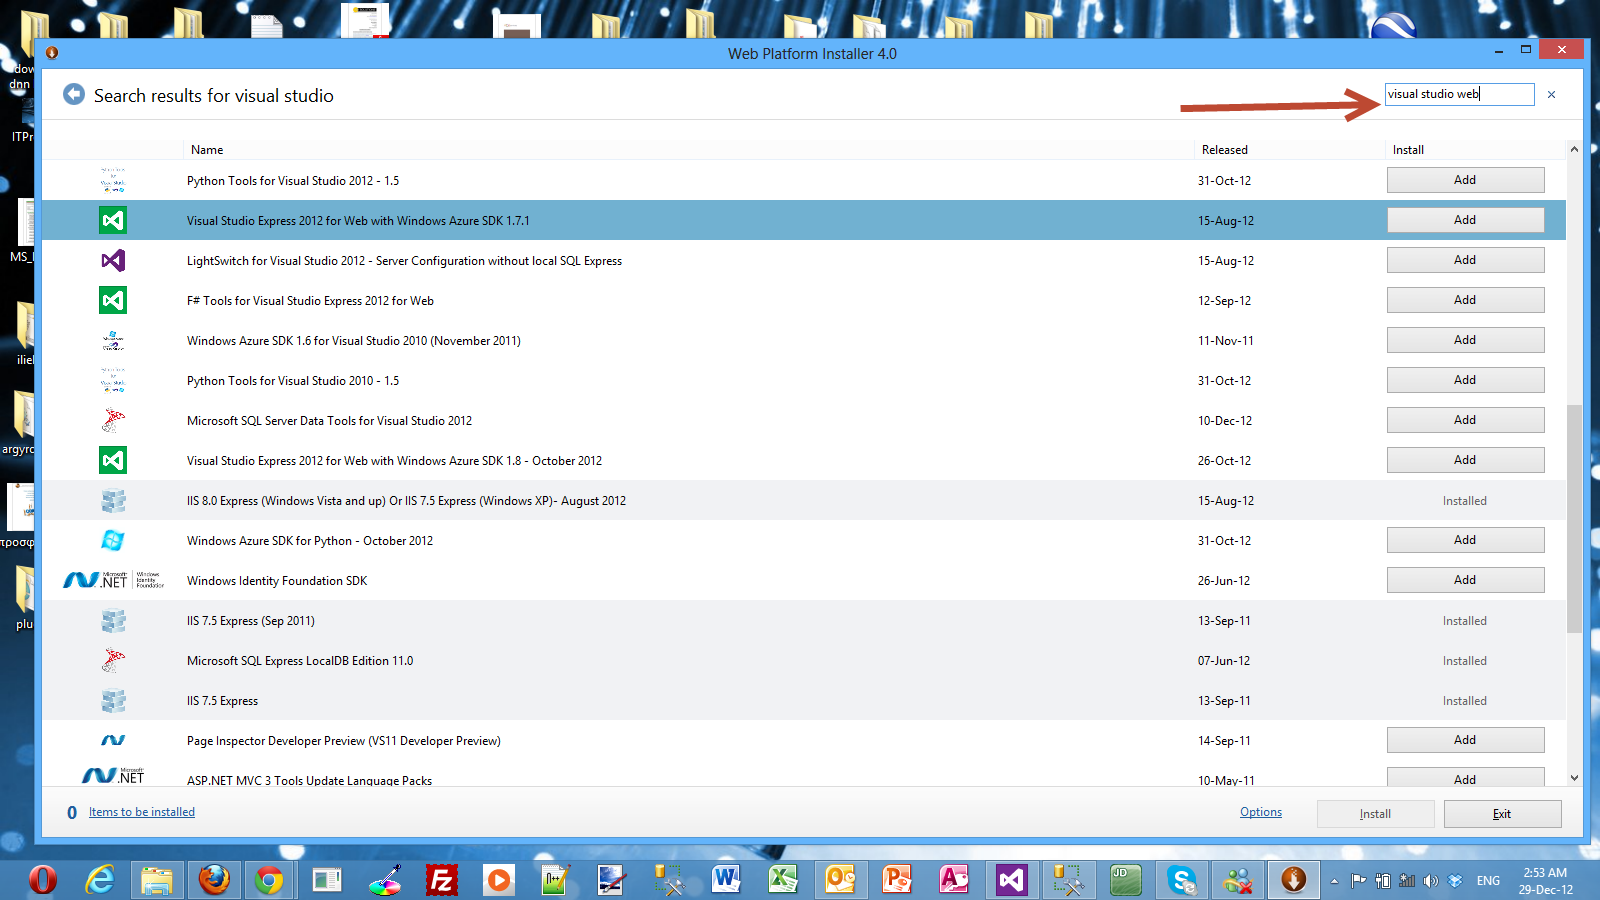Click the purple LightSwitch for Visual Studio icon
This screenshot has height=900, width=1600.
click(x=113, y=260)
